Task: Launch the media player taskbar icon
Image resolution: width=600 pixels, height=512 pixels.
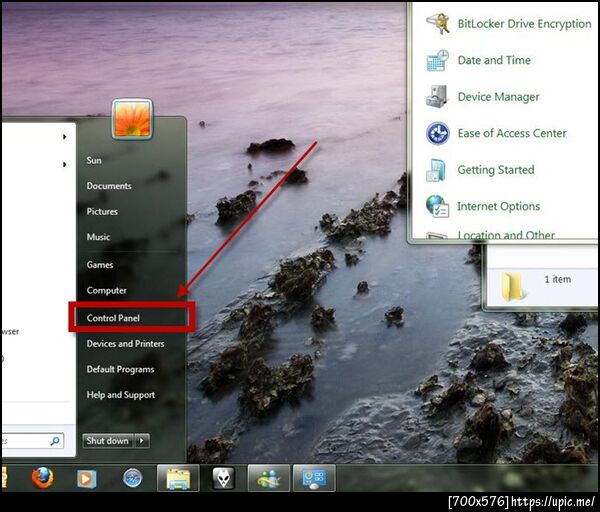Action: click(86, 478)
